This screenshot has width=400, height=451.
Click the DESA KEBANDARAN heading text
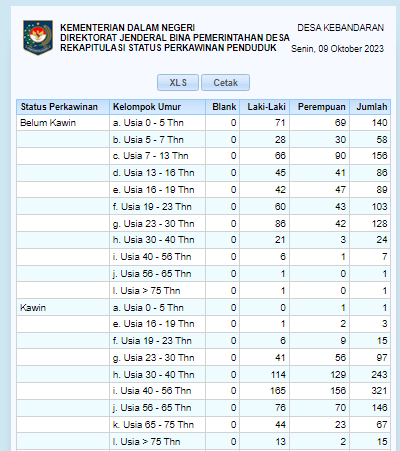pos(340,28)
